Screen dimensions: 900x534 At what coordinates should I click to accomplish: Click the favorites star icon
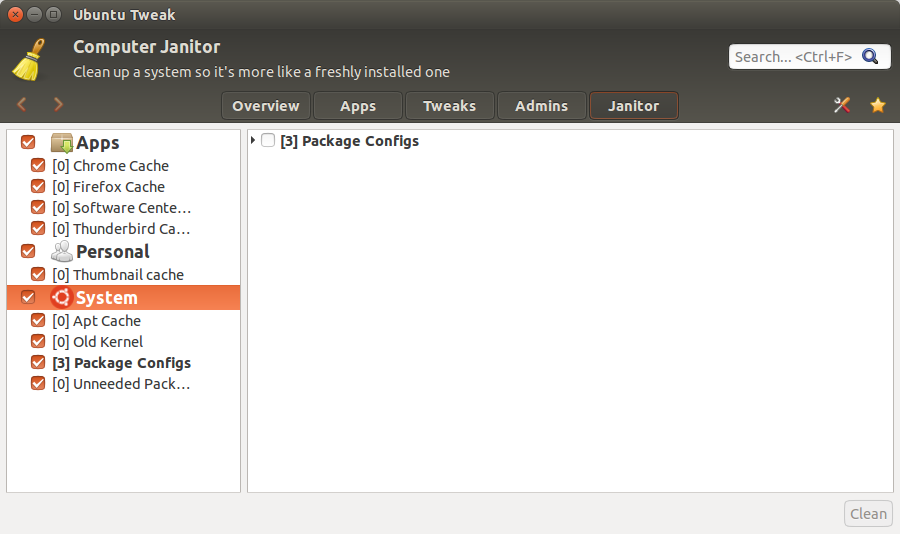click(878, 105)
